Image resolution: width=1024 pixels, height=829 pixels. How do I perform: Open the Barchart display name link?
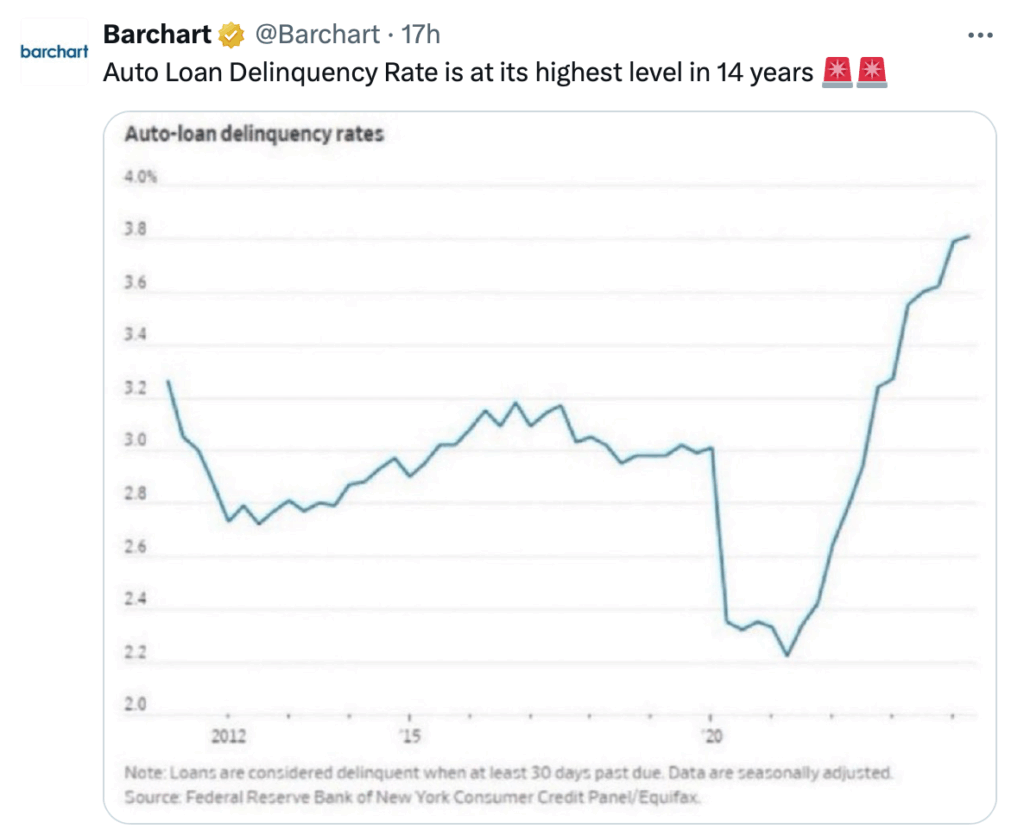(x=157, y=35)
